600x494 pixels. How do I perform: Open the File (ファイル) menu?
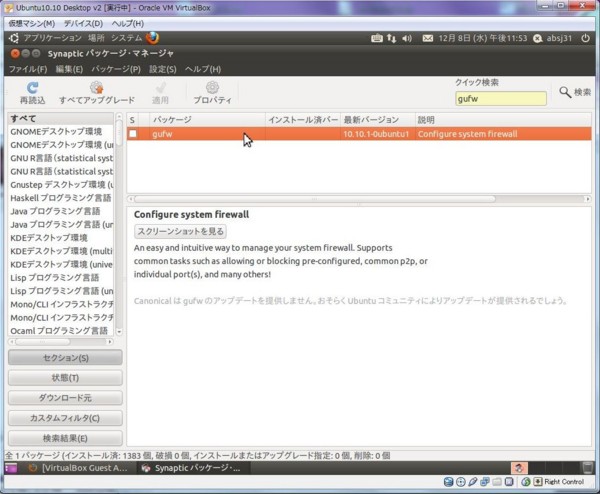click(28, 69)
